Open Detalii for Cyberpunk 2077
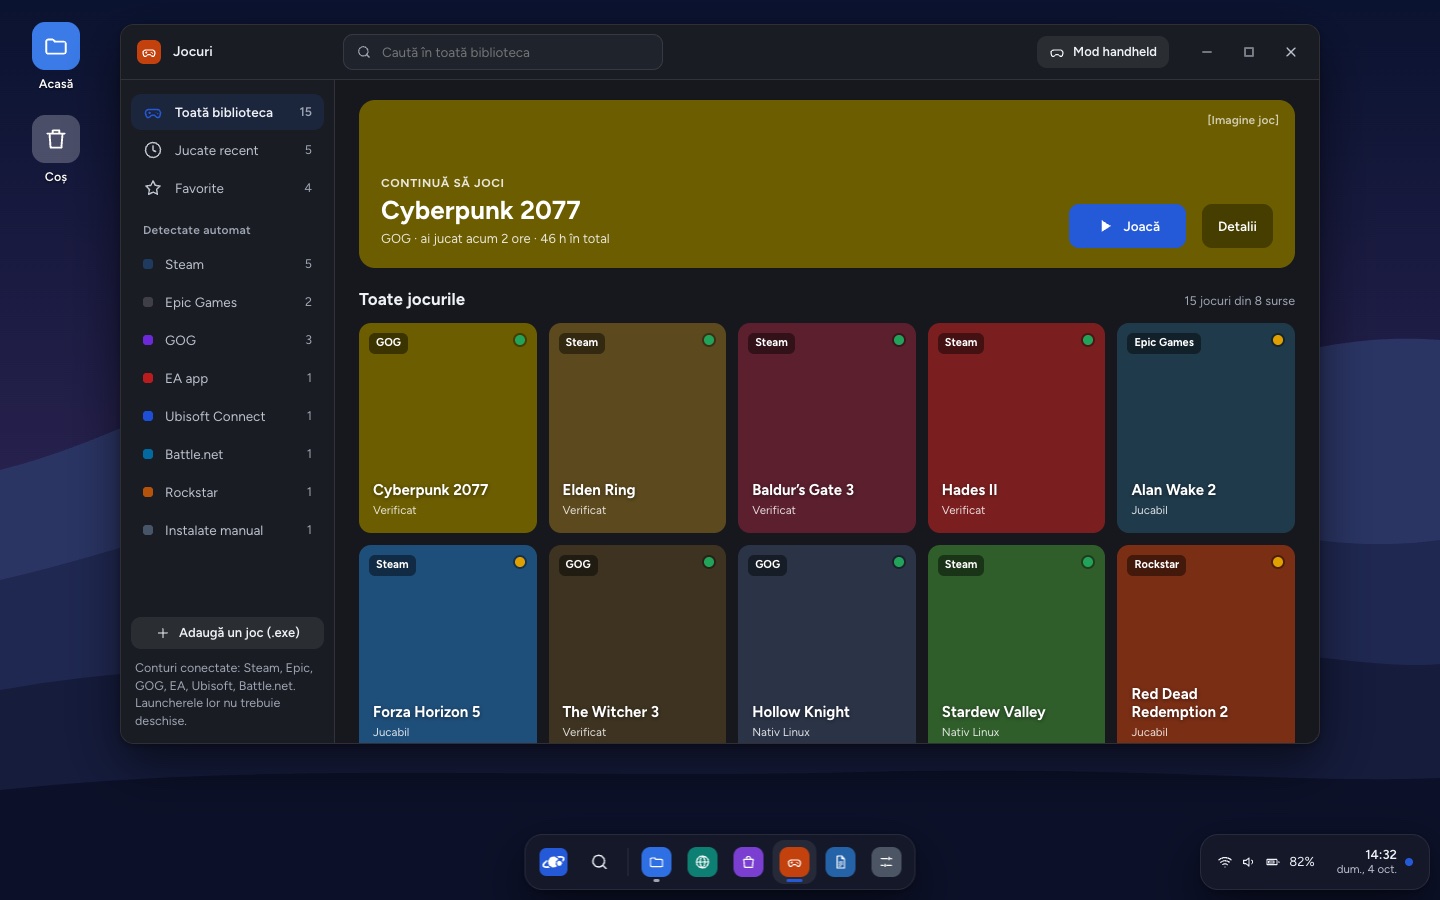The height and width of the screenshot is (900, 1440). (1237, 226)
